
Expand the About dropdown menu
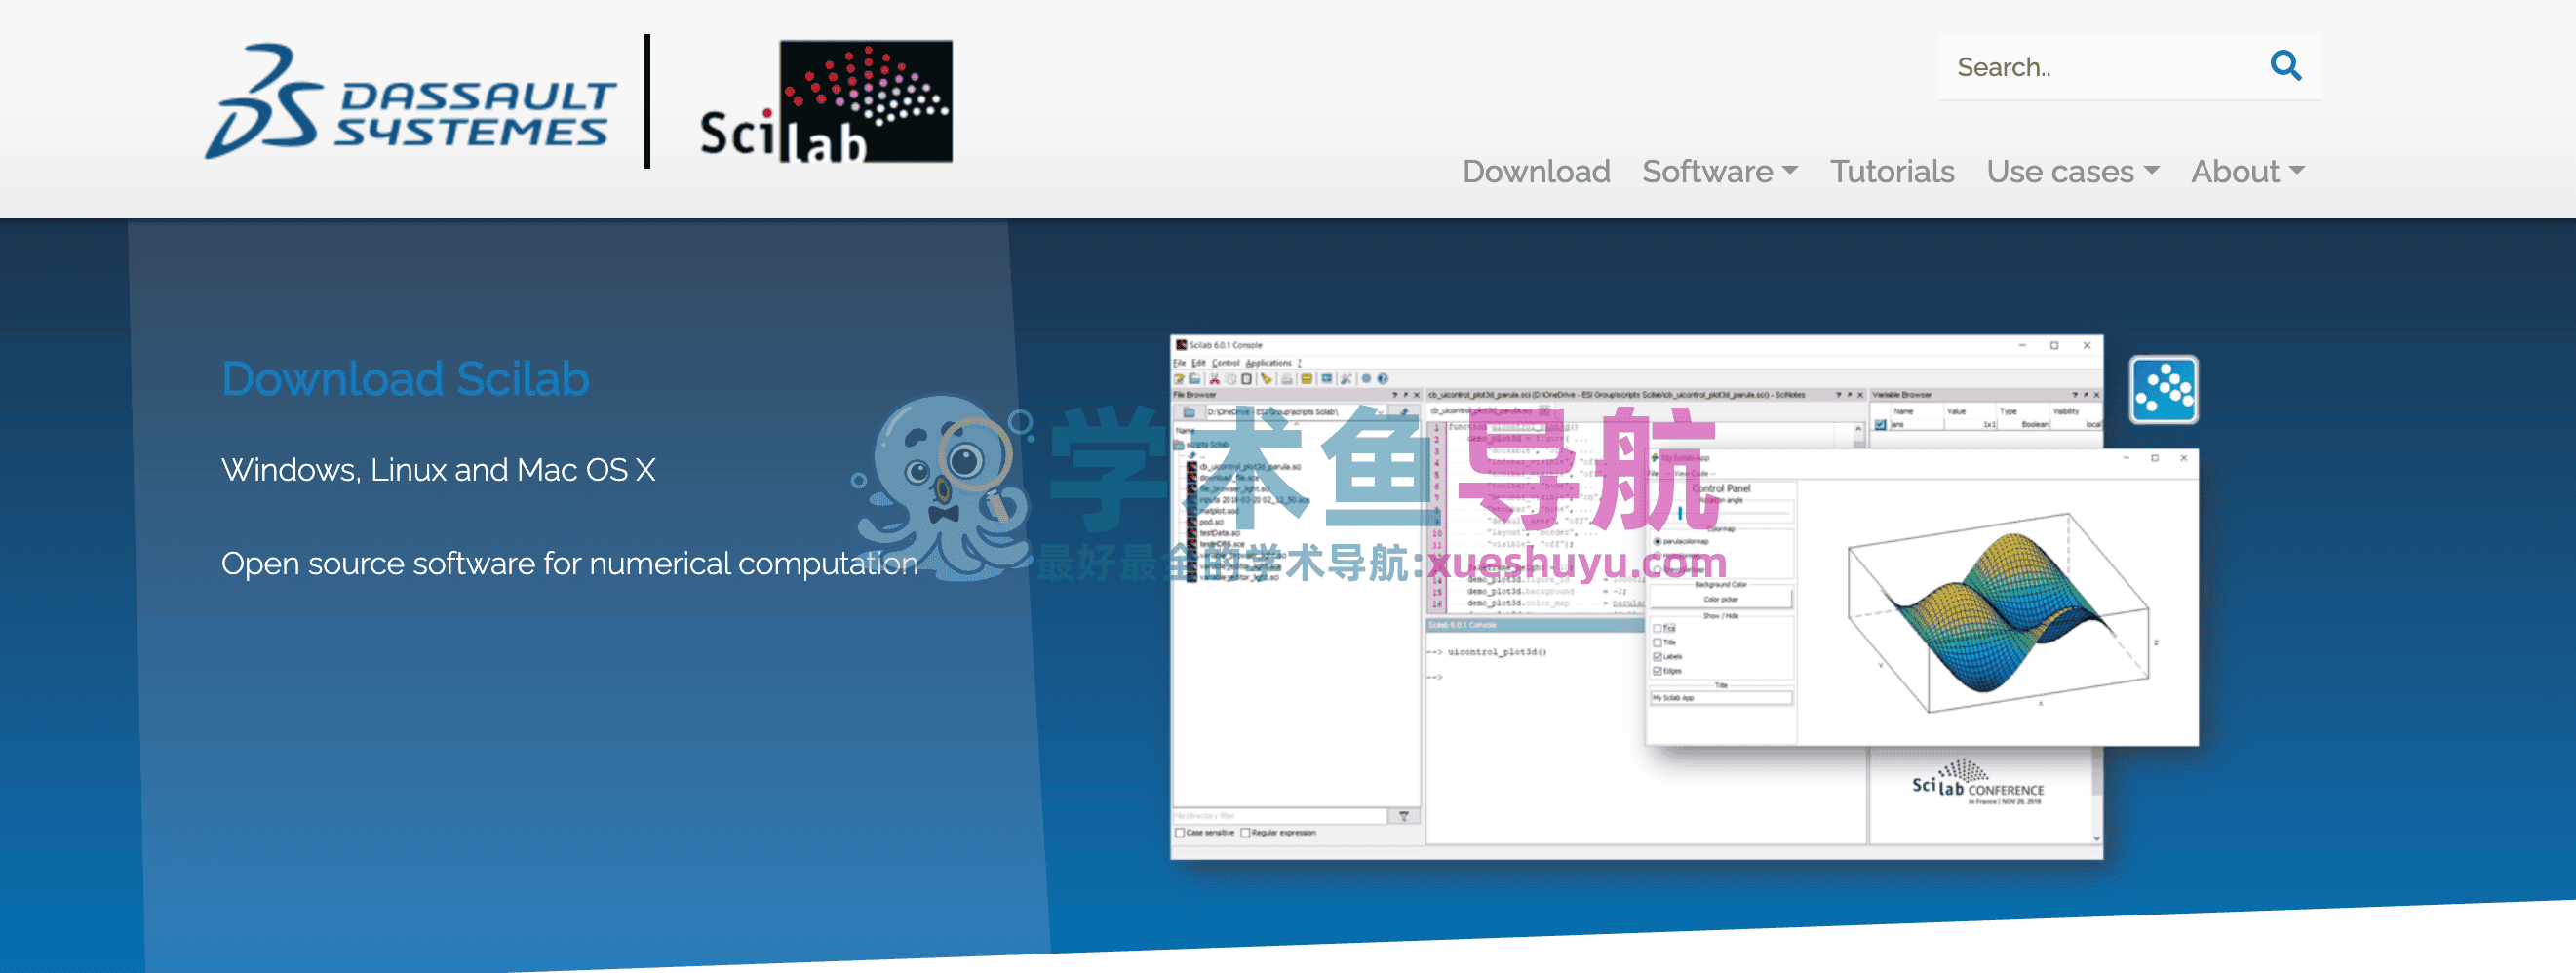click(x=2247, y=172)
